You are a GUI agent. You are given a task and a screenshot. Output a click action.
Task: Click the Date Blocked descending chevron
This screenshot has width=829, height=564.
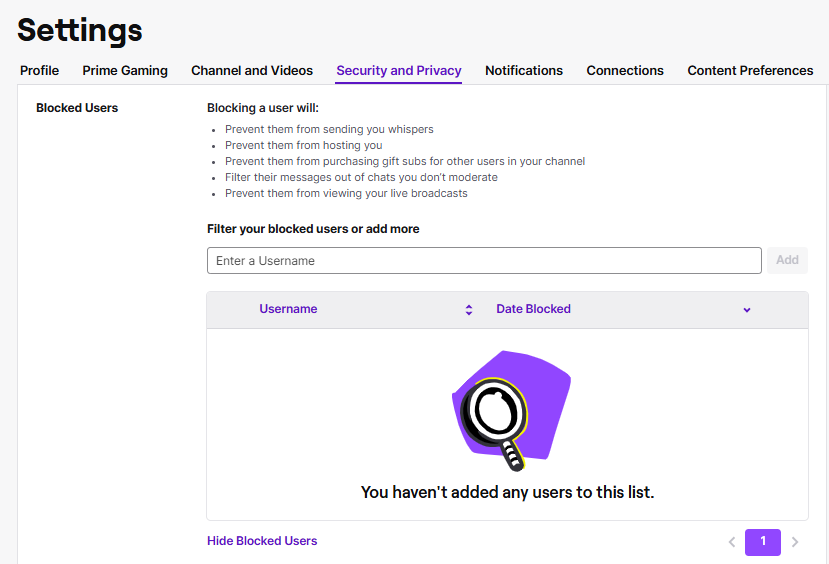pyautogui.click(x=747, y=310)
